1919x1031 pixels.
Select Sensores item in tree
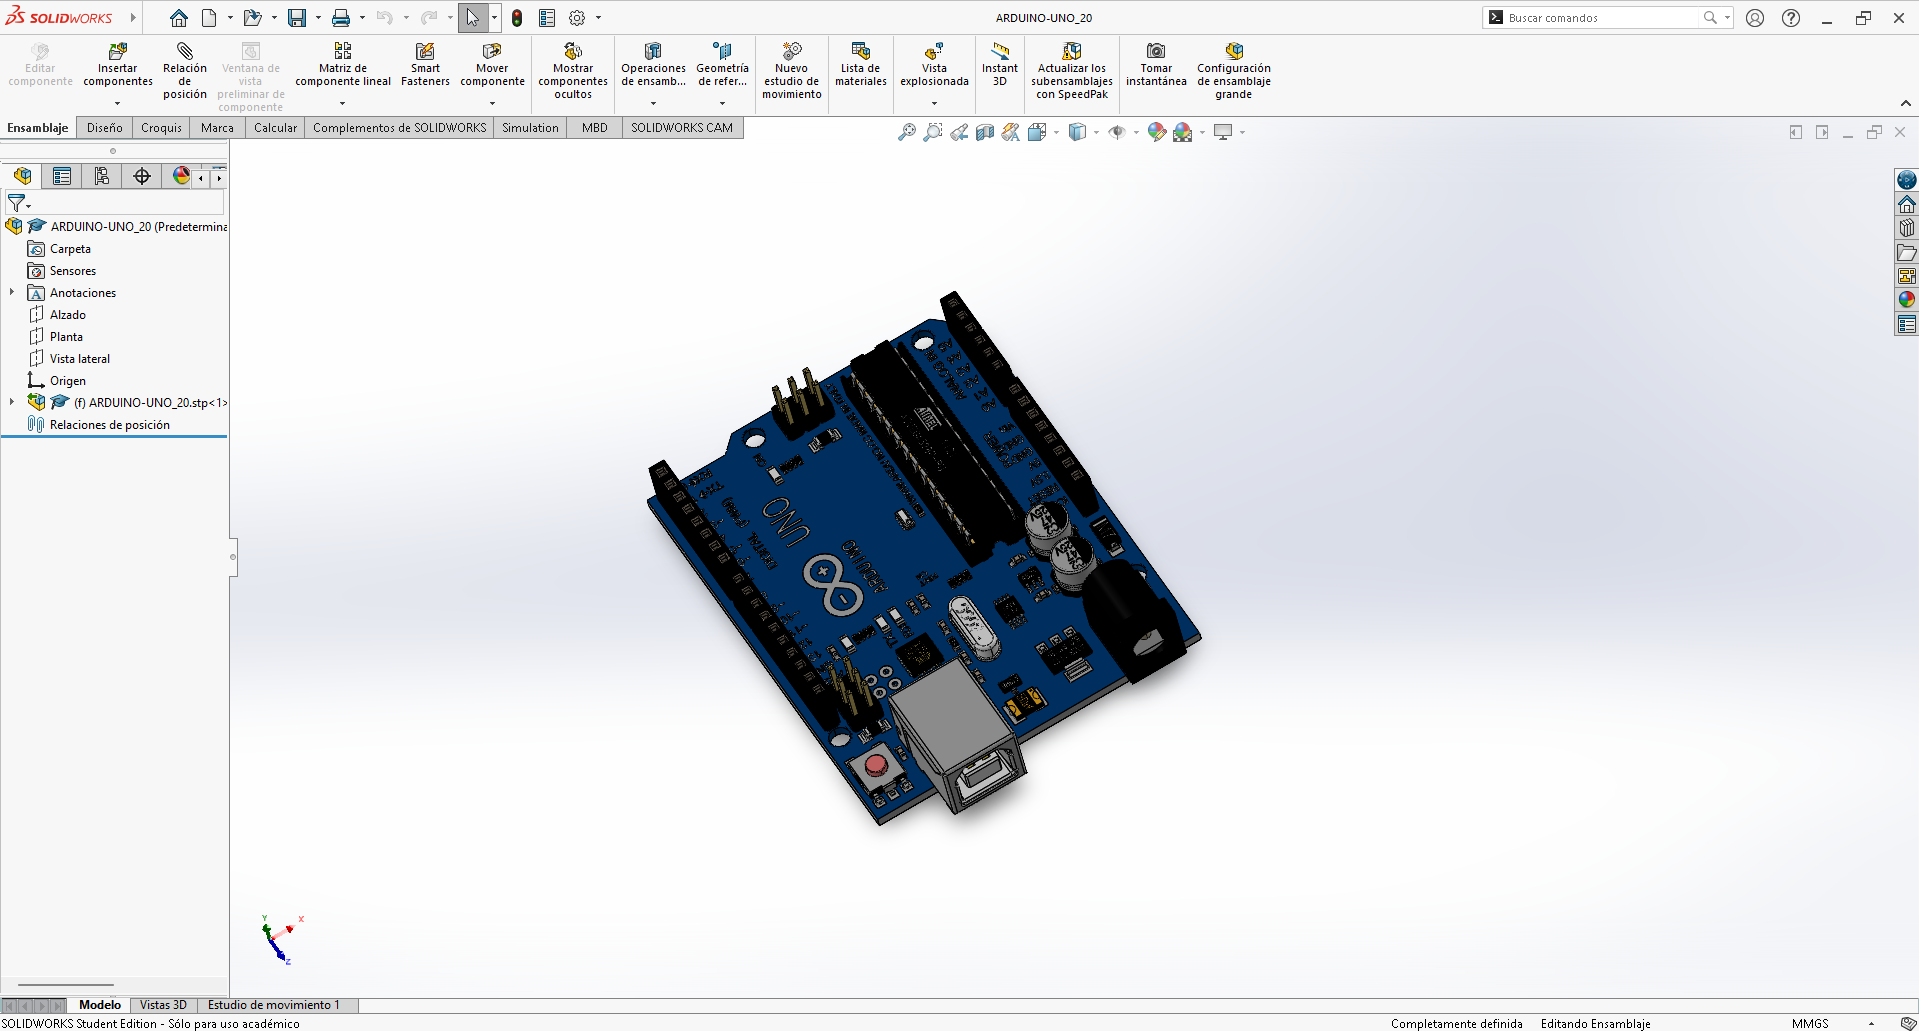tap(73, 271)
